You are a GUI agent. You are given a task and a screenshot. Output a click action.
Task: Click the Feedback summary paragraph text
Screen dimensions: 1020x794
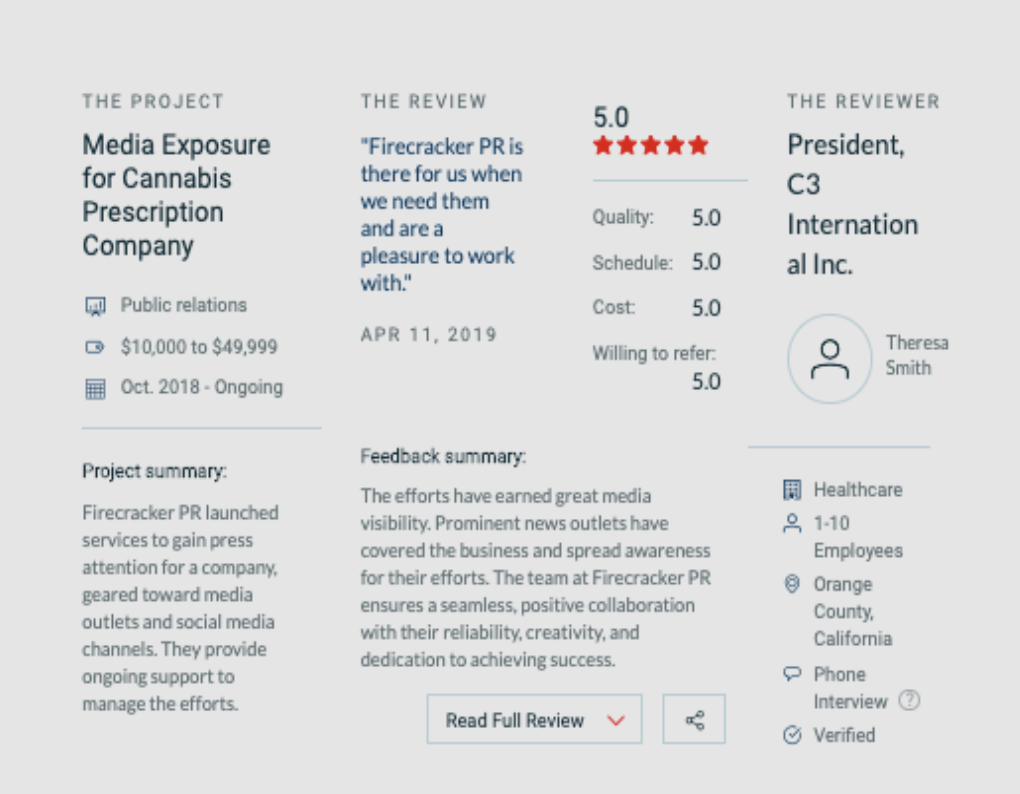535,578
